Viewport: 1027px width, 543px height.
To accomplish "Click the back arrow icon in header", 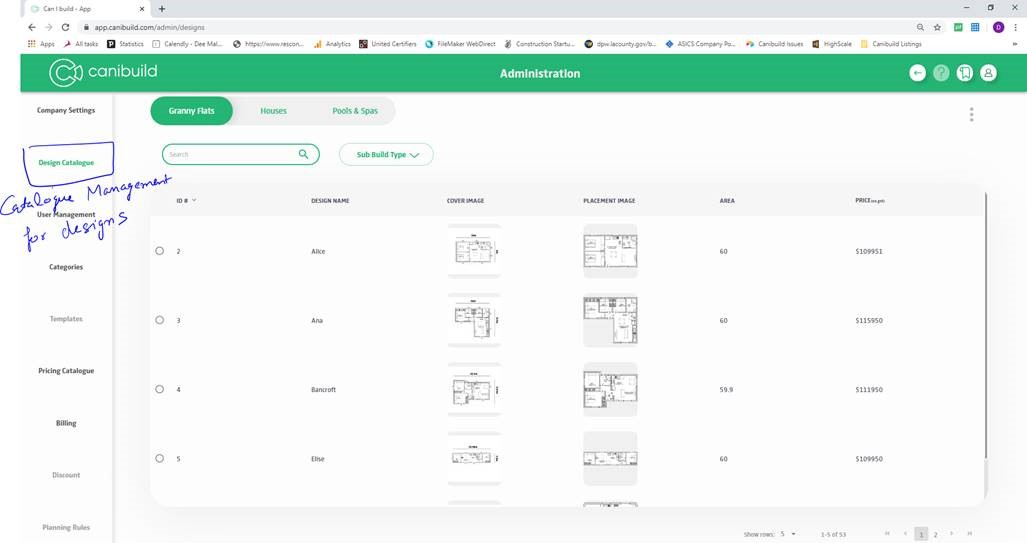I will (917, 73).
